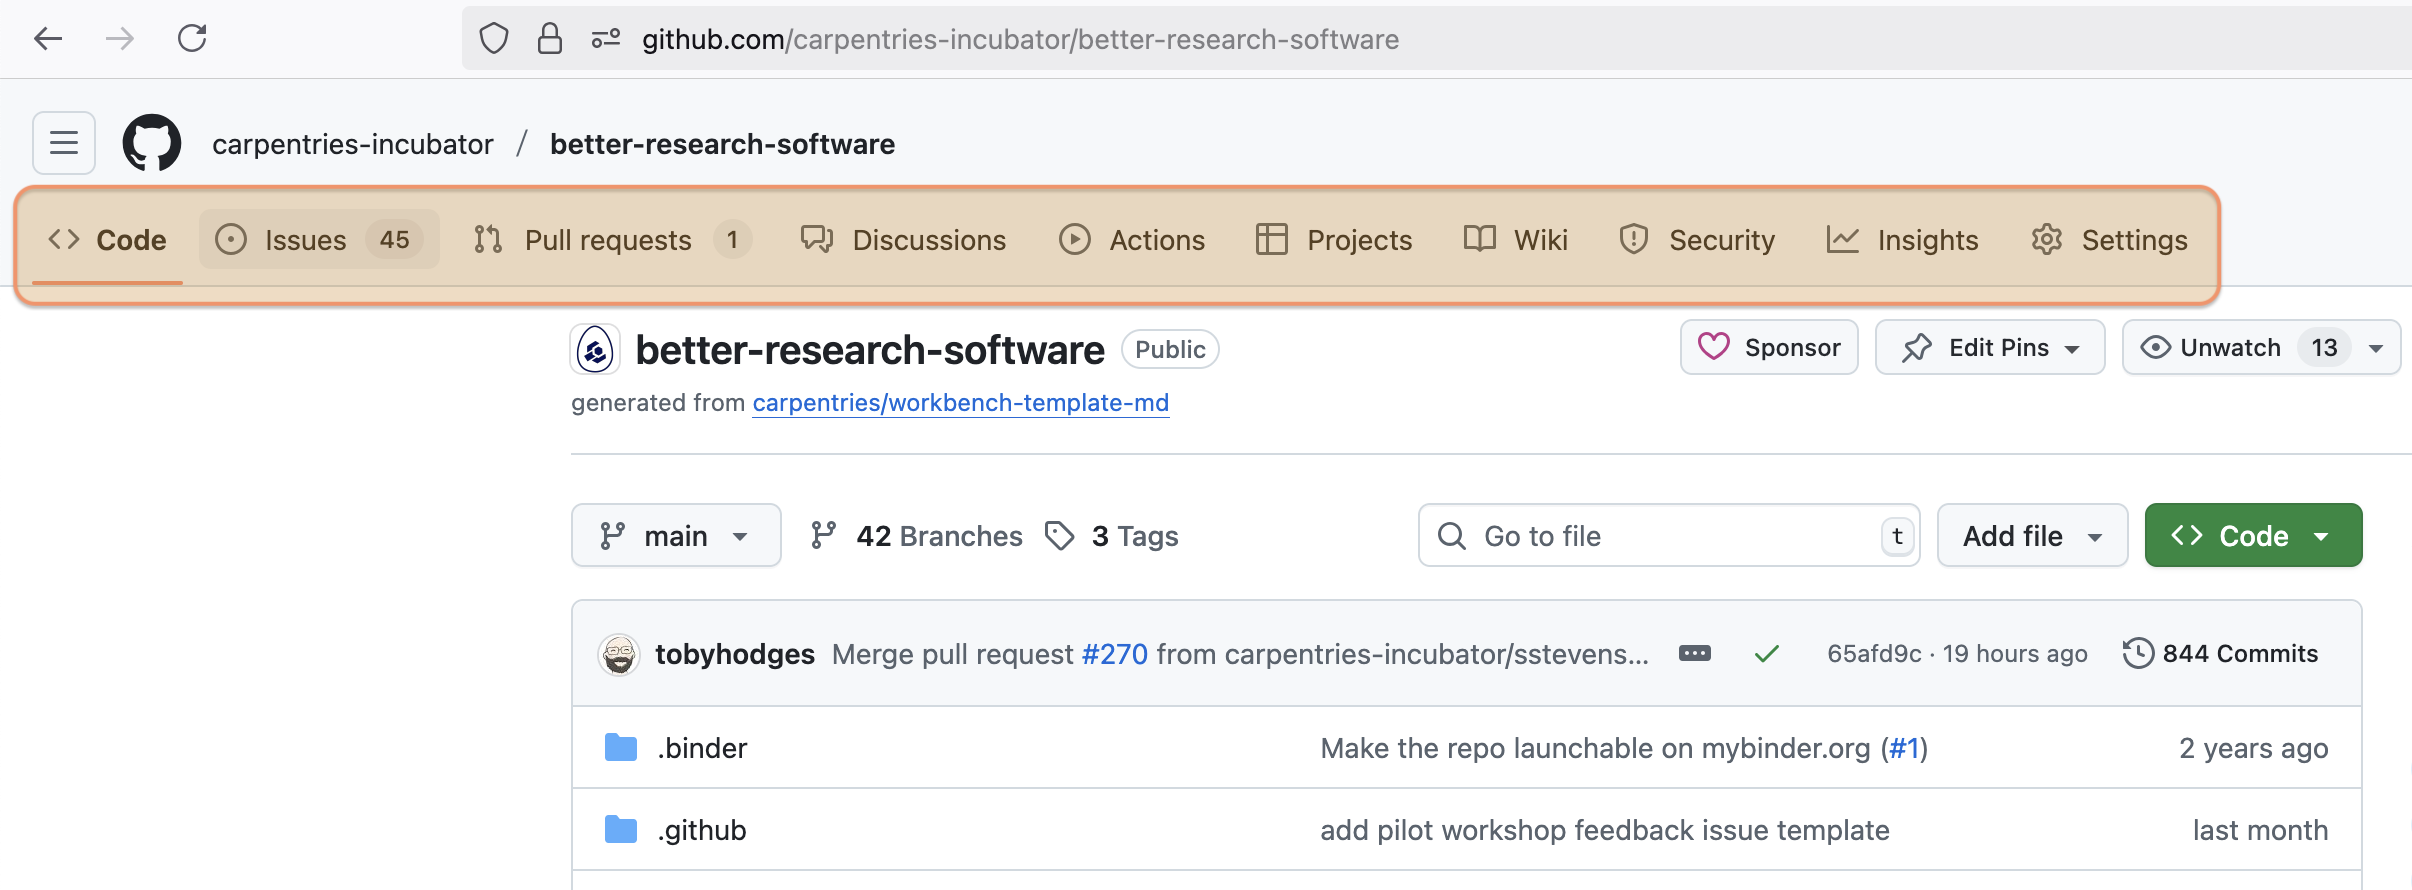Expand the Add file dropdown

pyautogui.click(x=2031, y=536)
